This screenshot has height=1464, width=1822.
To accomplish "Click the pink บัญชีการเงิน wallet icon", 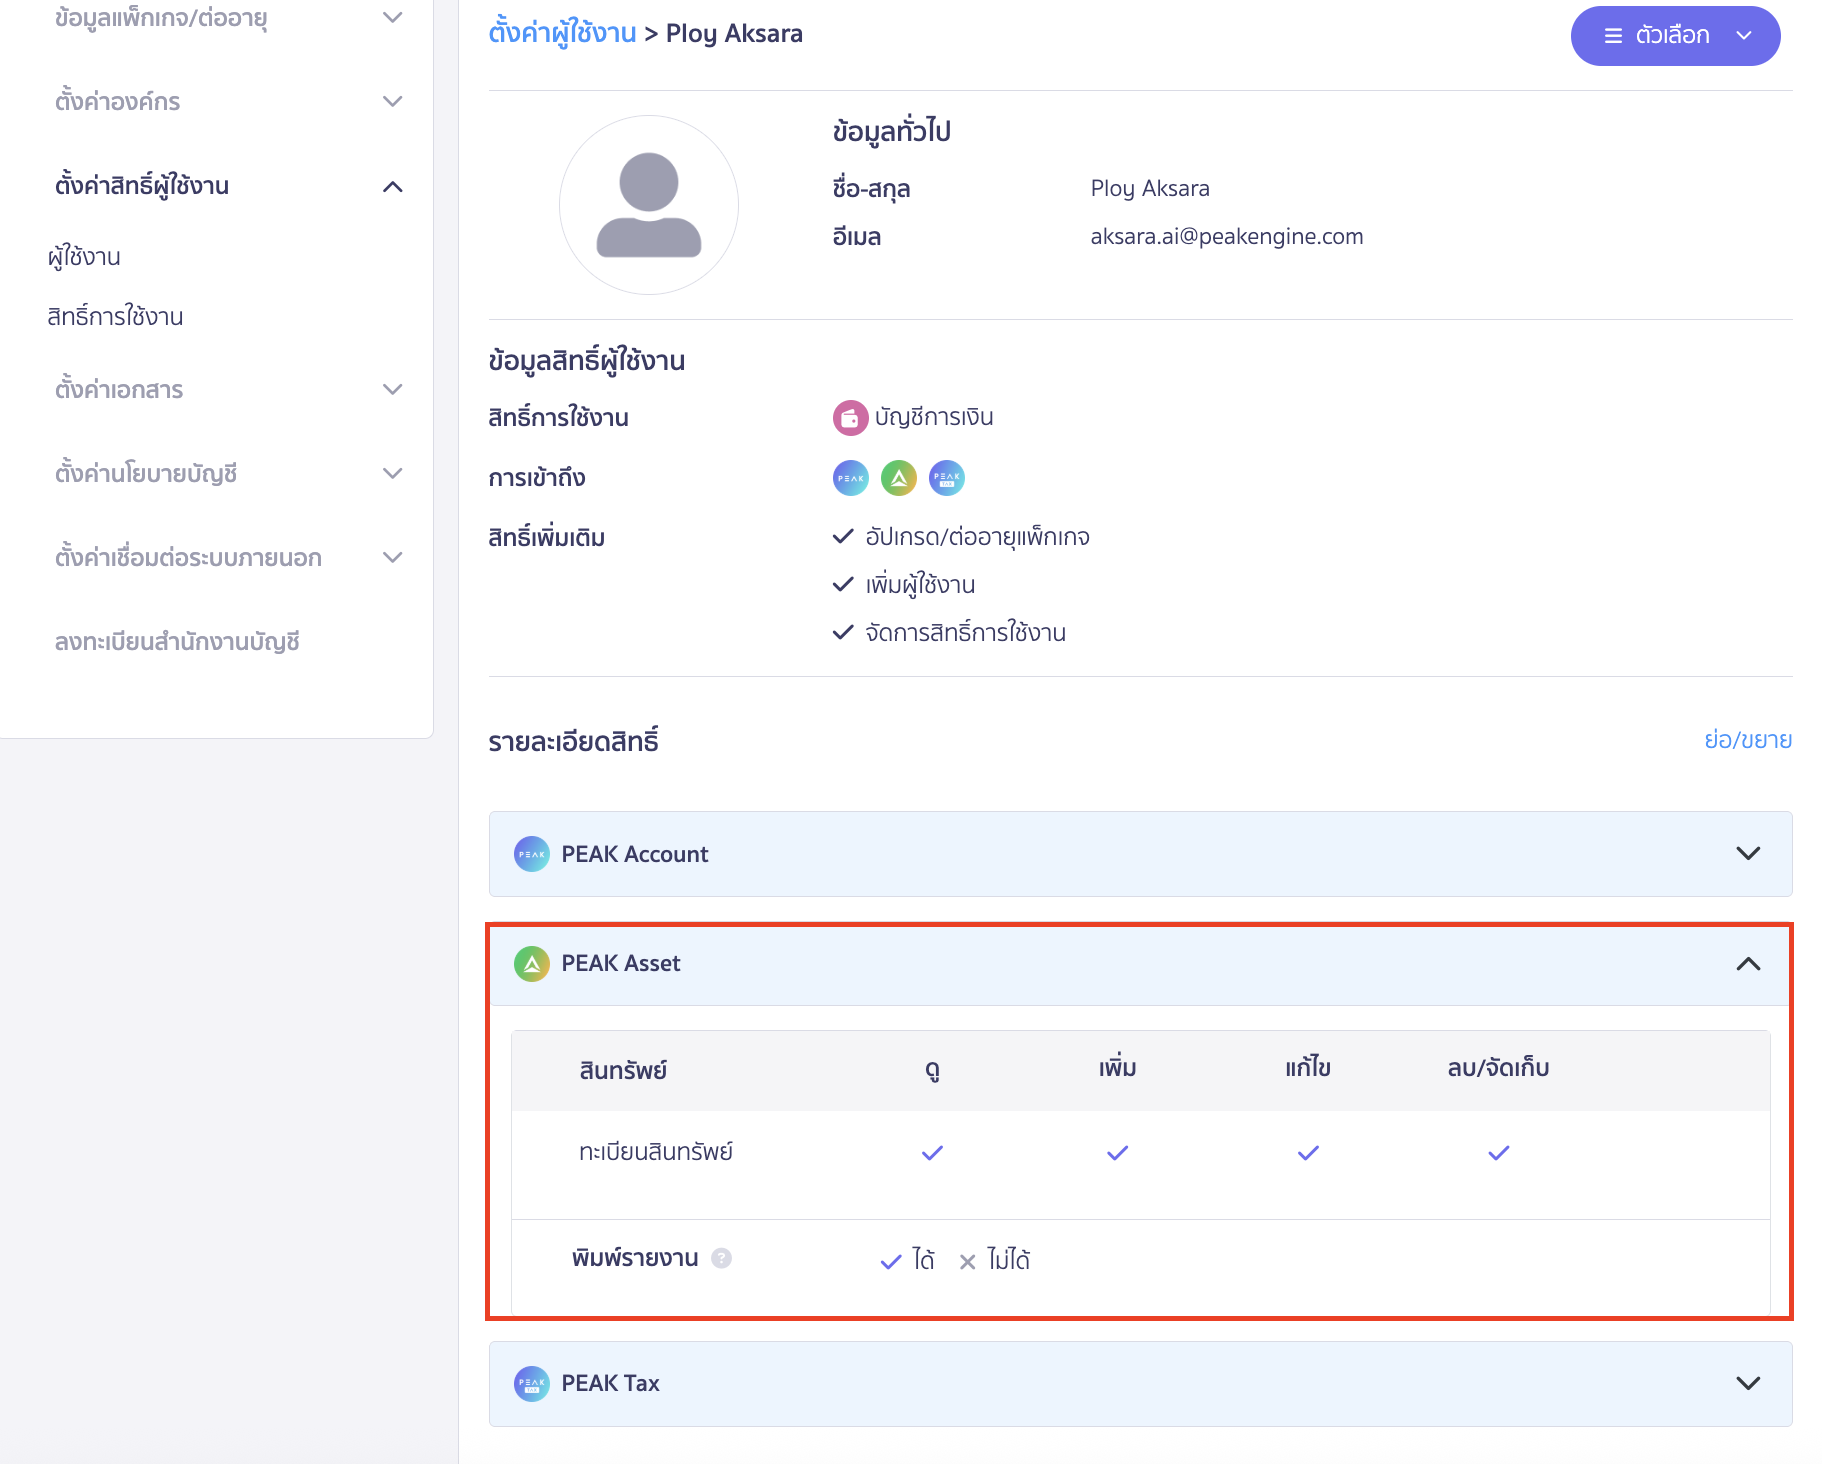I will click(x=850, y=417).
